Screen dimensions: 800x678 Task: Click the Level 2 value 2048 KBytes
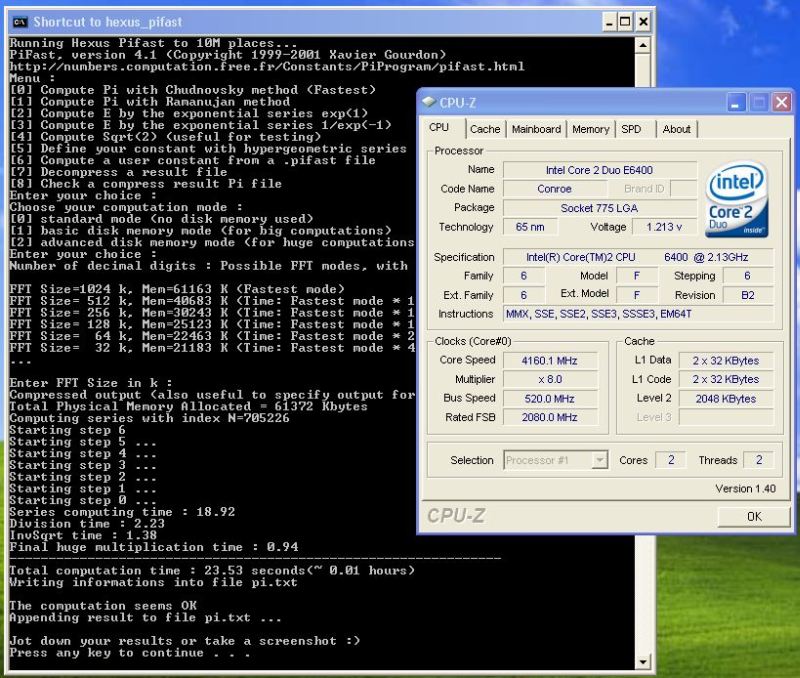[x=726, y=398]
